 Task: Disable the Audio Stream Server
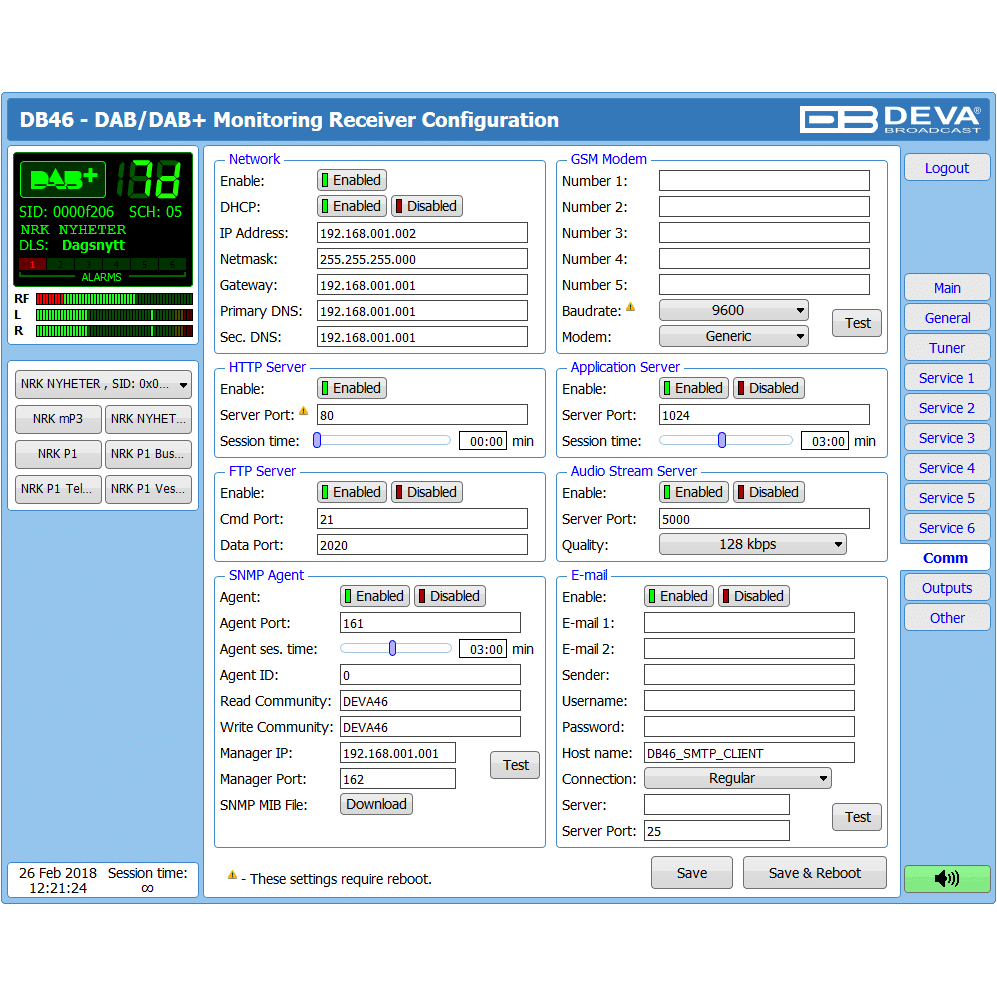[769, 492]
